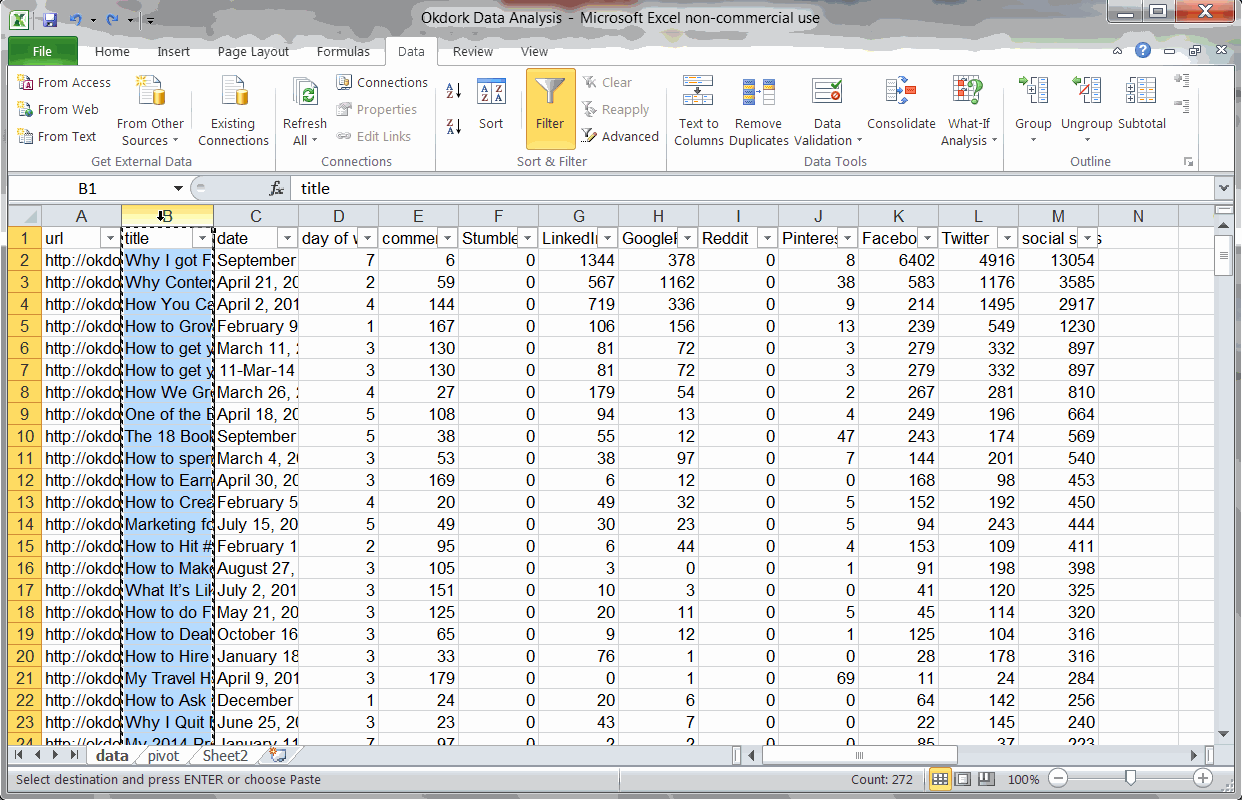The width and height of the screenshot is (1242, 800).
Task: Select the Sort A to Z icon
Action: click(453, 90)
